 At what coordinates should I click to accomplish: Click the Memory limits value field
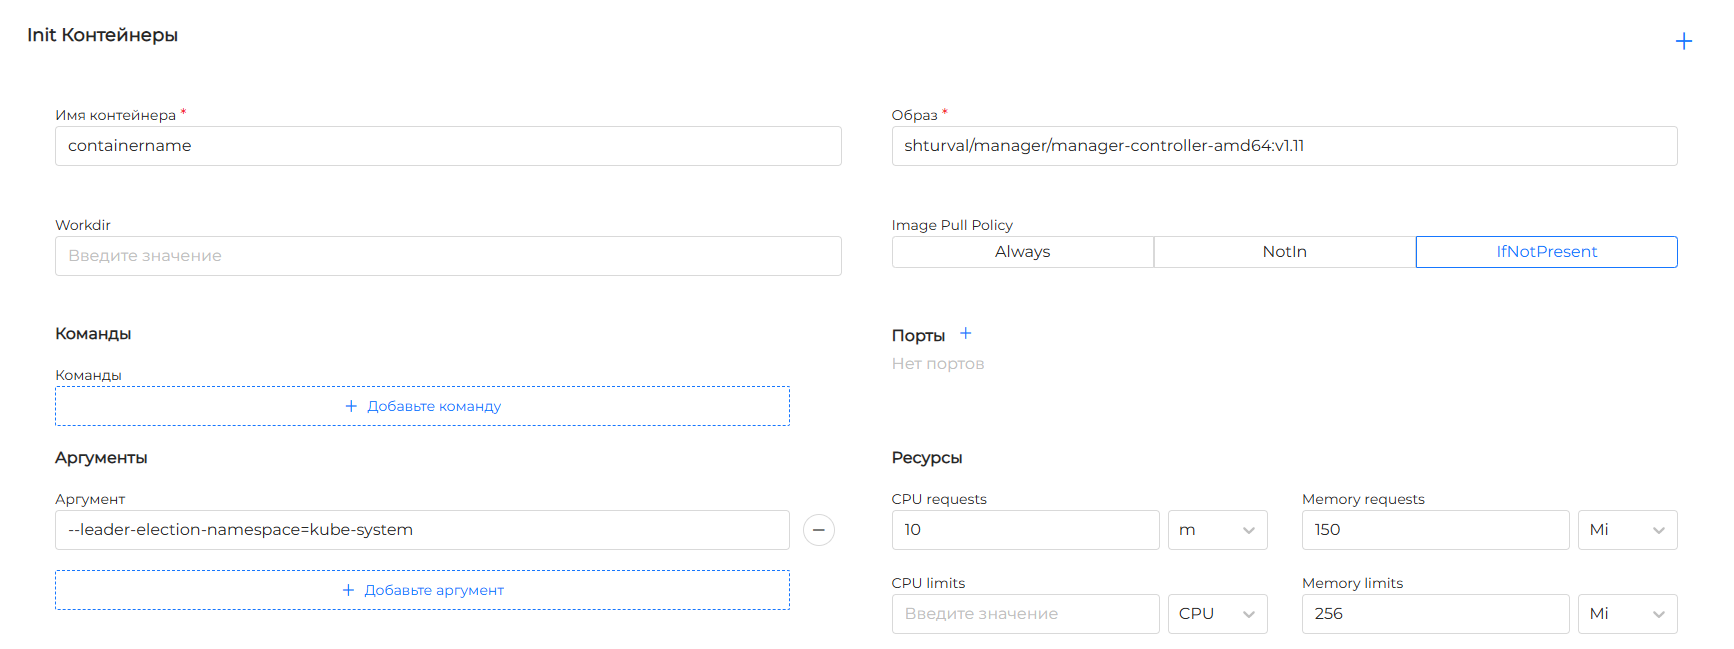[1435, 614]
